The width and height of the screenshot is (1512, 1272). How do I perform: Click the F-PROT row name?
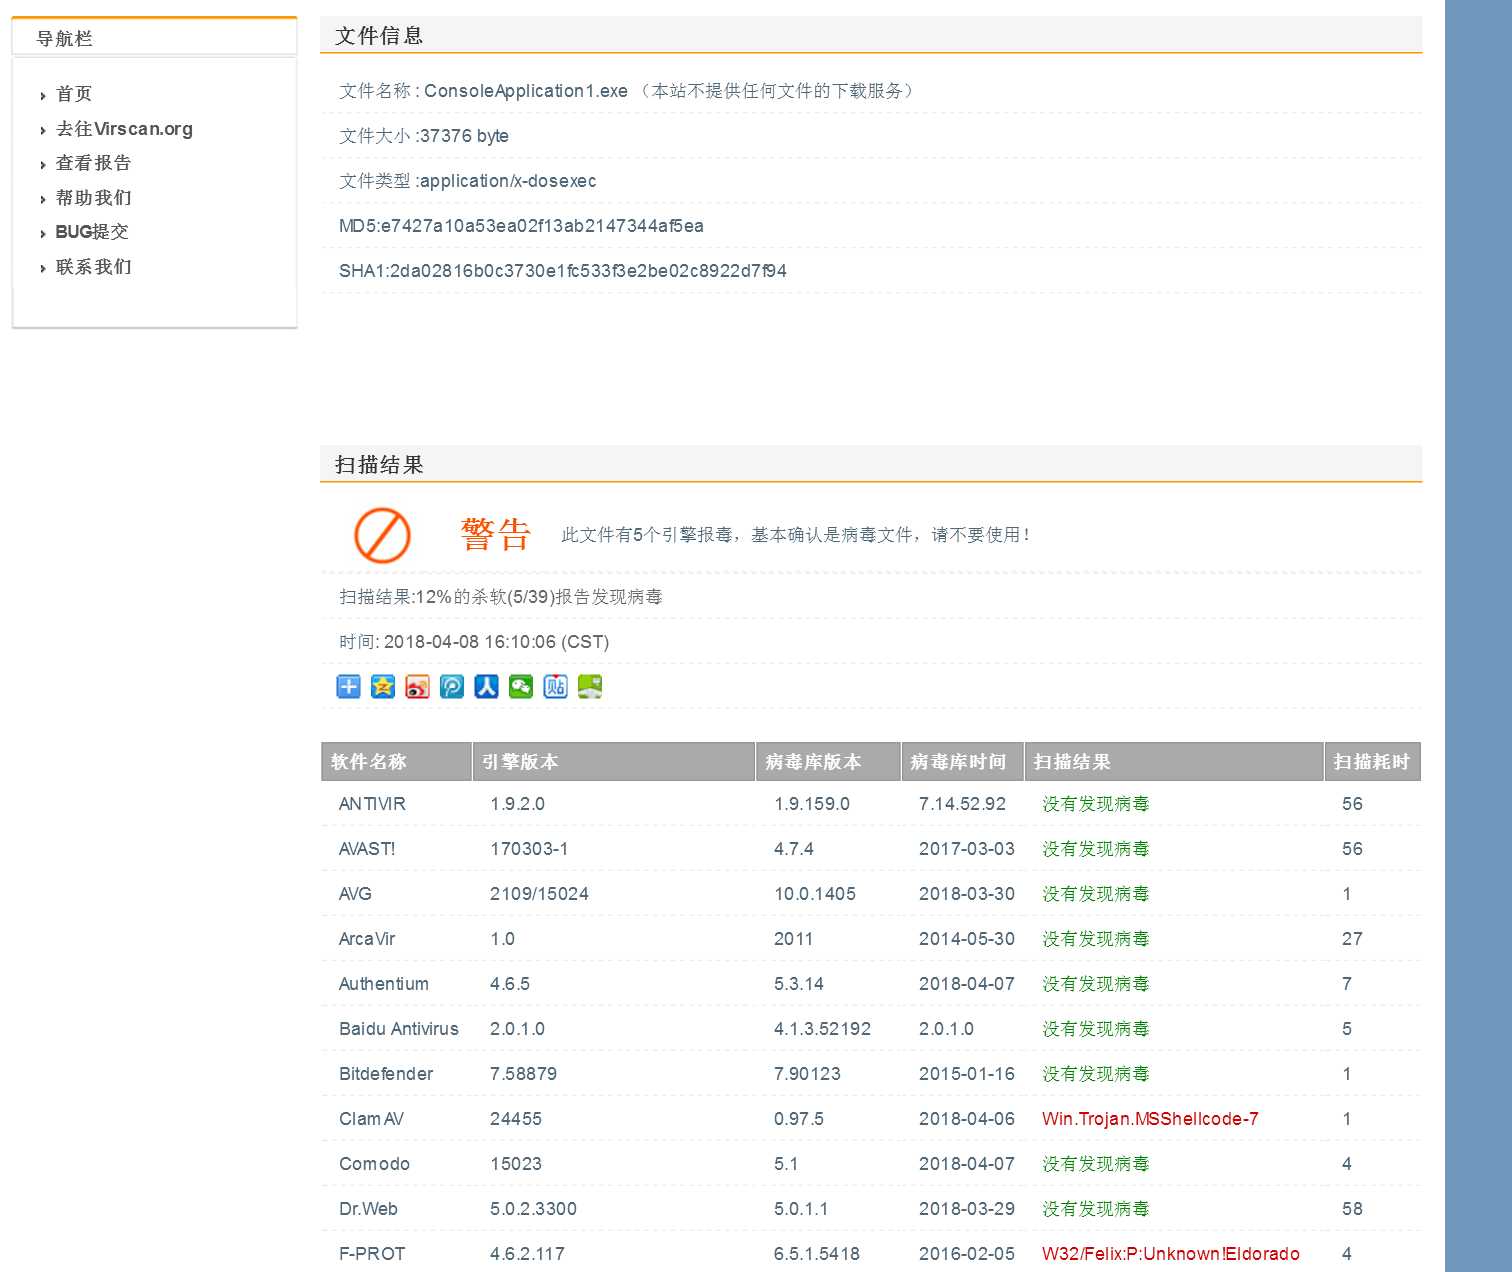pos(372,1254)
